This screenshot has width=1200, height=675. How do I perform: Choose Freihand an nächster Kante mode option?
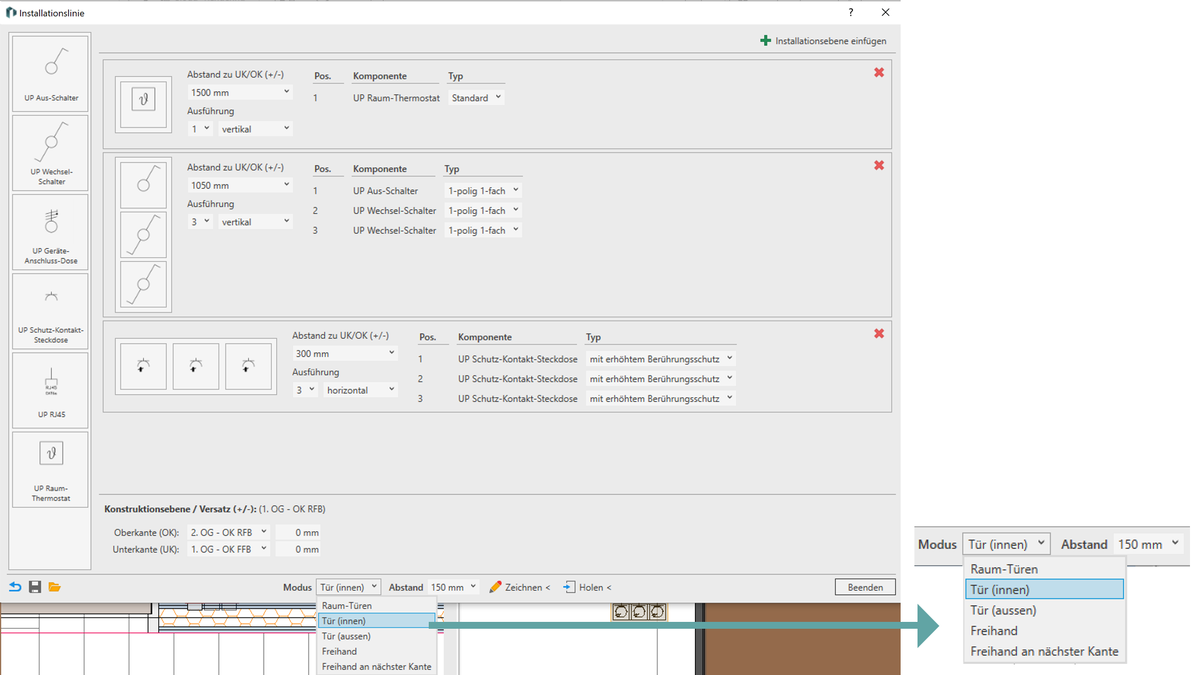[x=376, y=666]
